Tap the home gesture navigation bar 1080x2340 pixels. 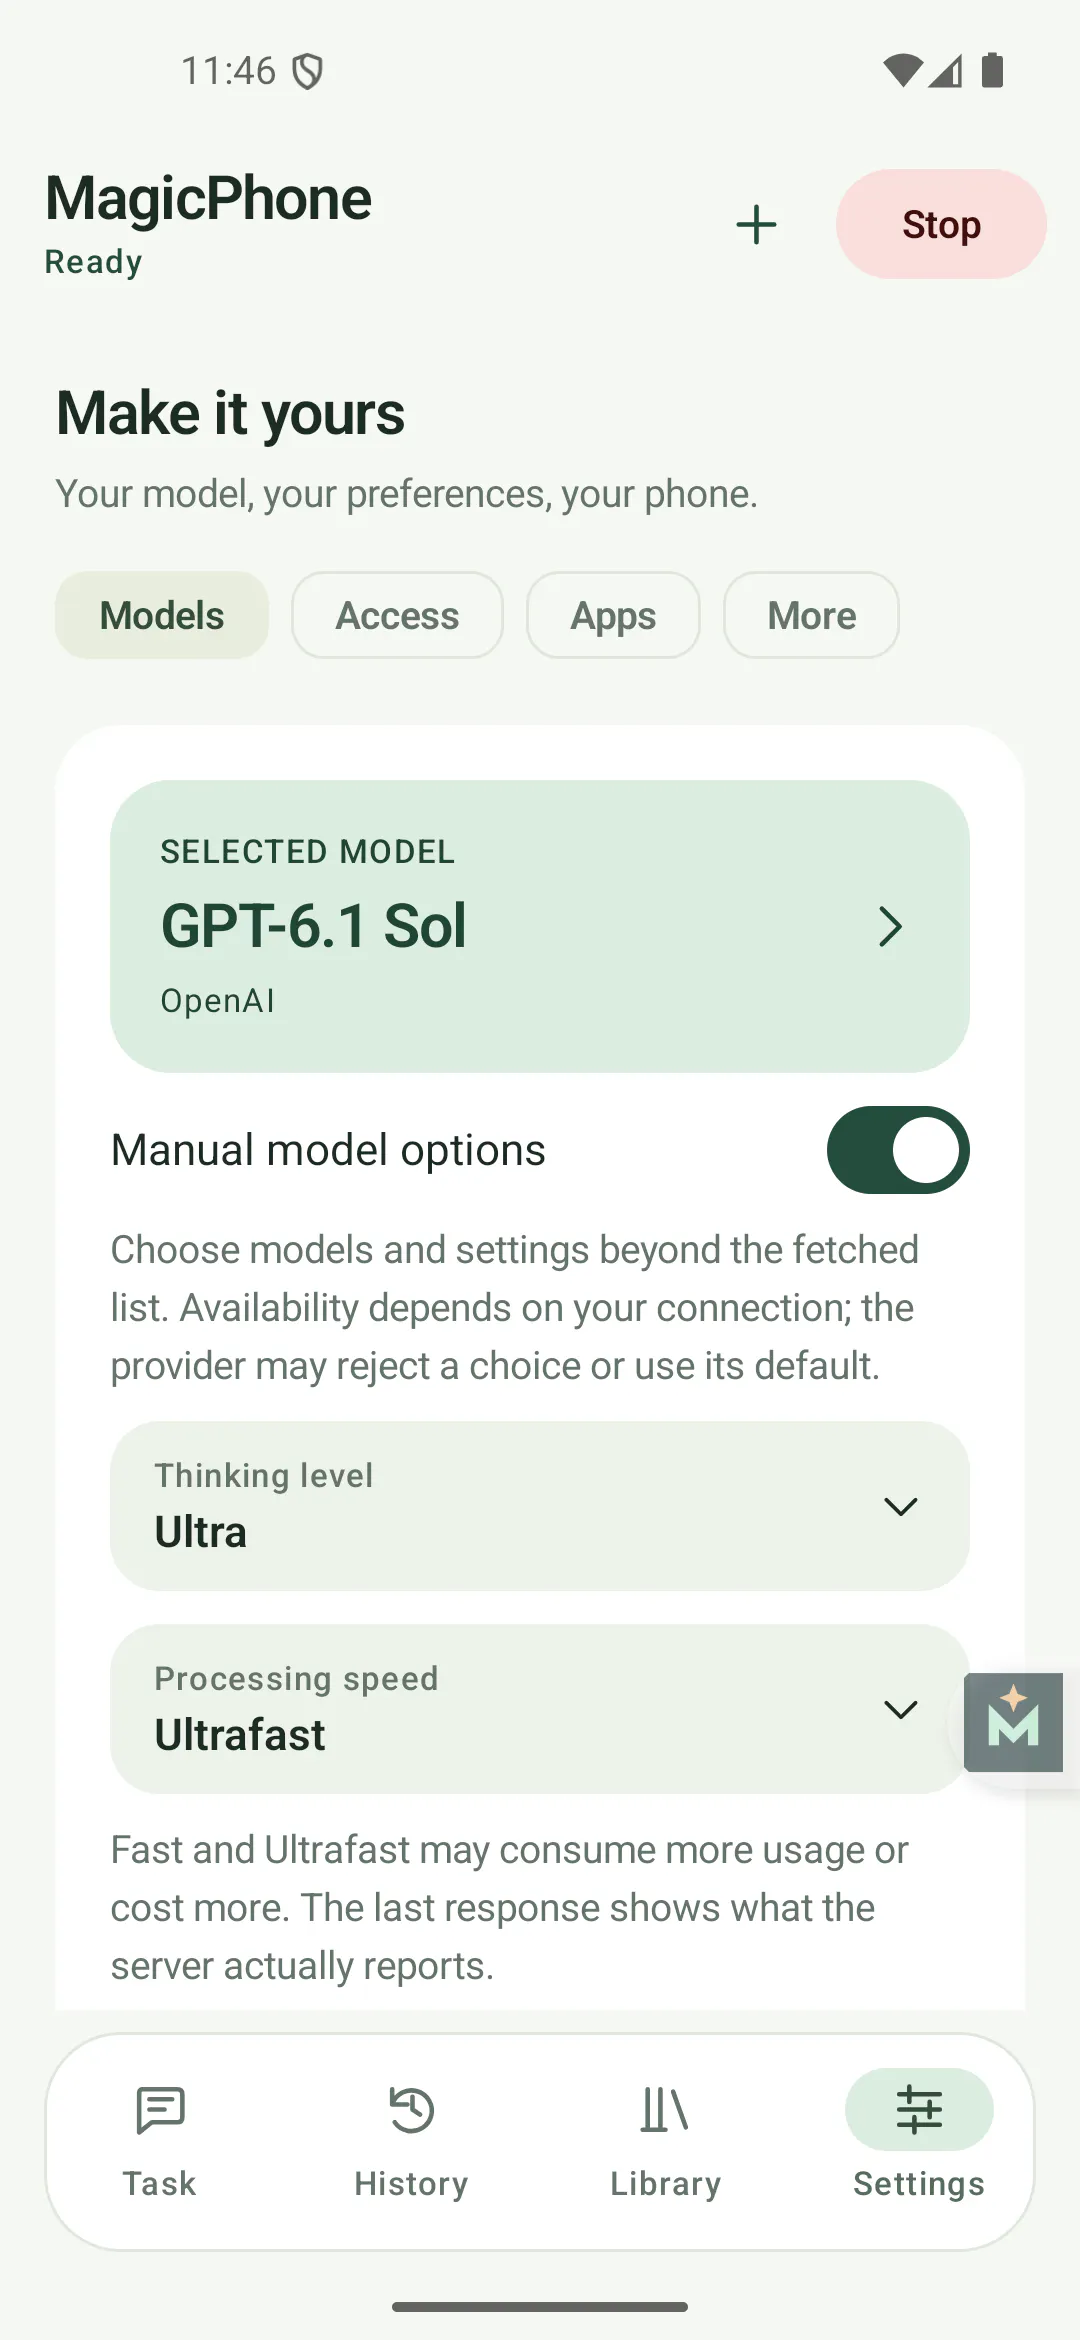(x=540, y=2307)
